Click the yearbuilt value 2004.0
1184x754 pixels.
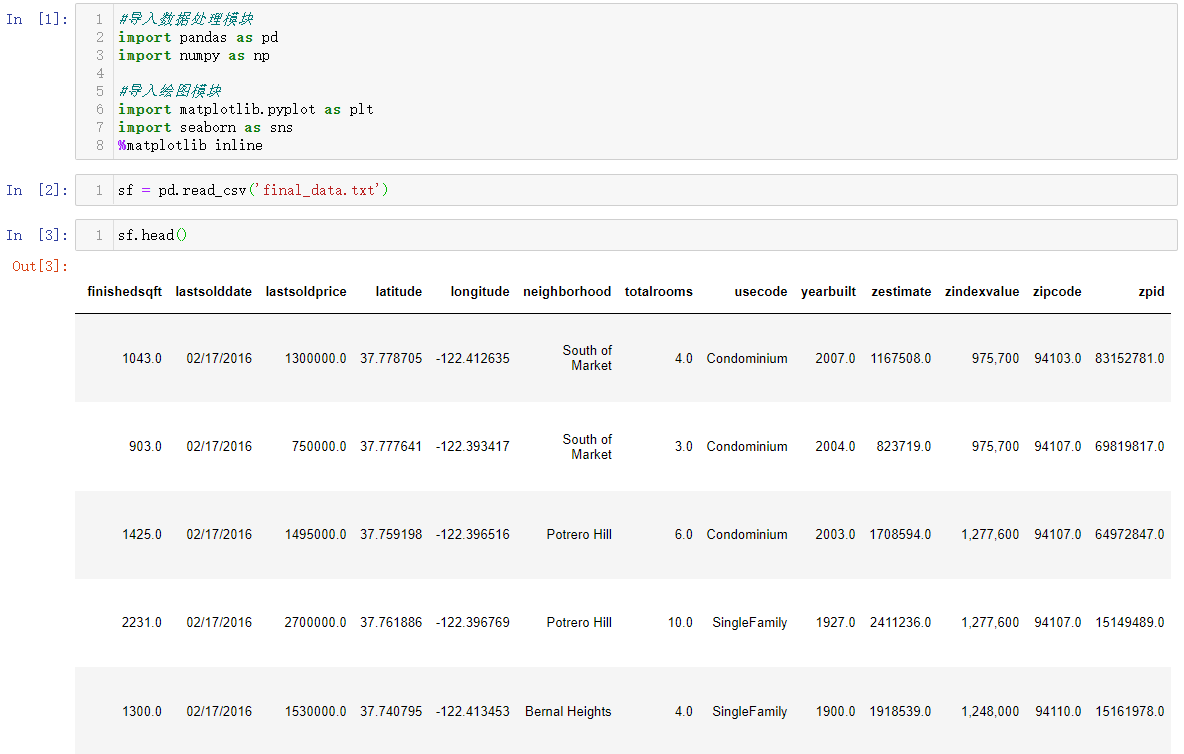coord(835,447)
